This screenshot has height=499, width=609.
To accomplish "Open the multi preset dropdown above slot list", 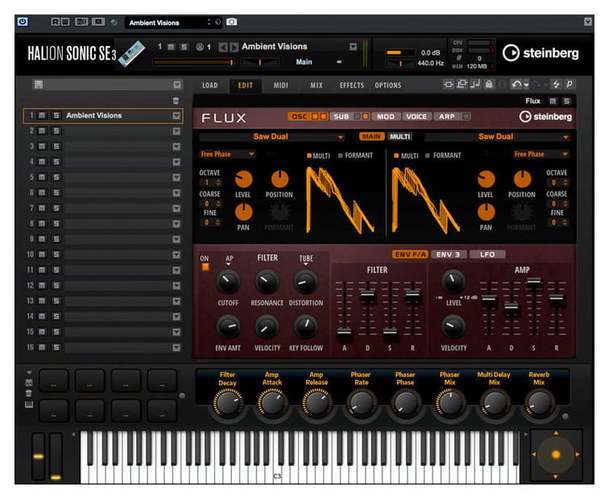I will (x=177, y=85).
